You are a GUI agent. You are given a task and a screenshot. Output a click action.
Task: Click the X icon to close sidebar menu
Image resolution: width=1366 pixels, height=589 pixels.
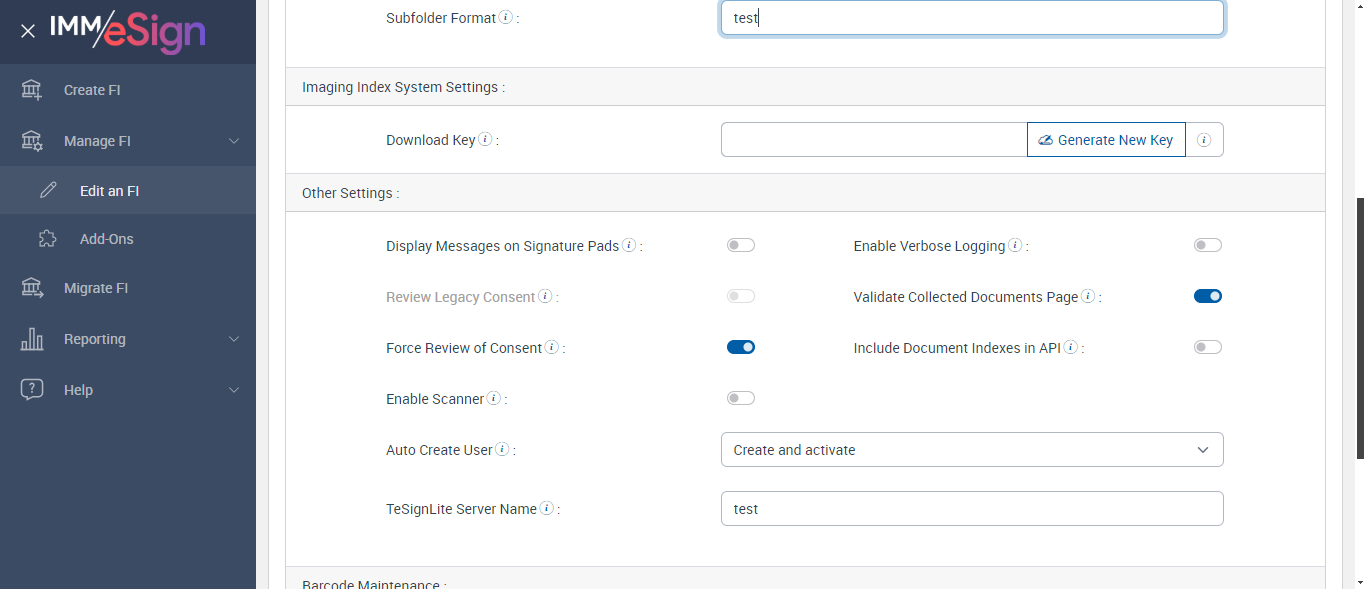coord(28,31)
